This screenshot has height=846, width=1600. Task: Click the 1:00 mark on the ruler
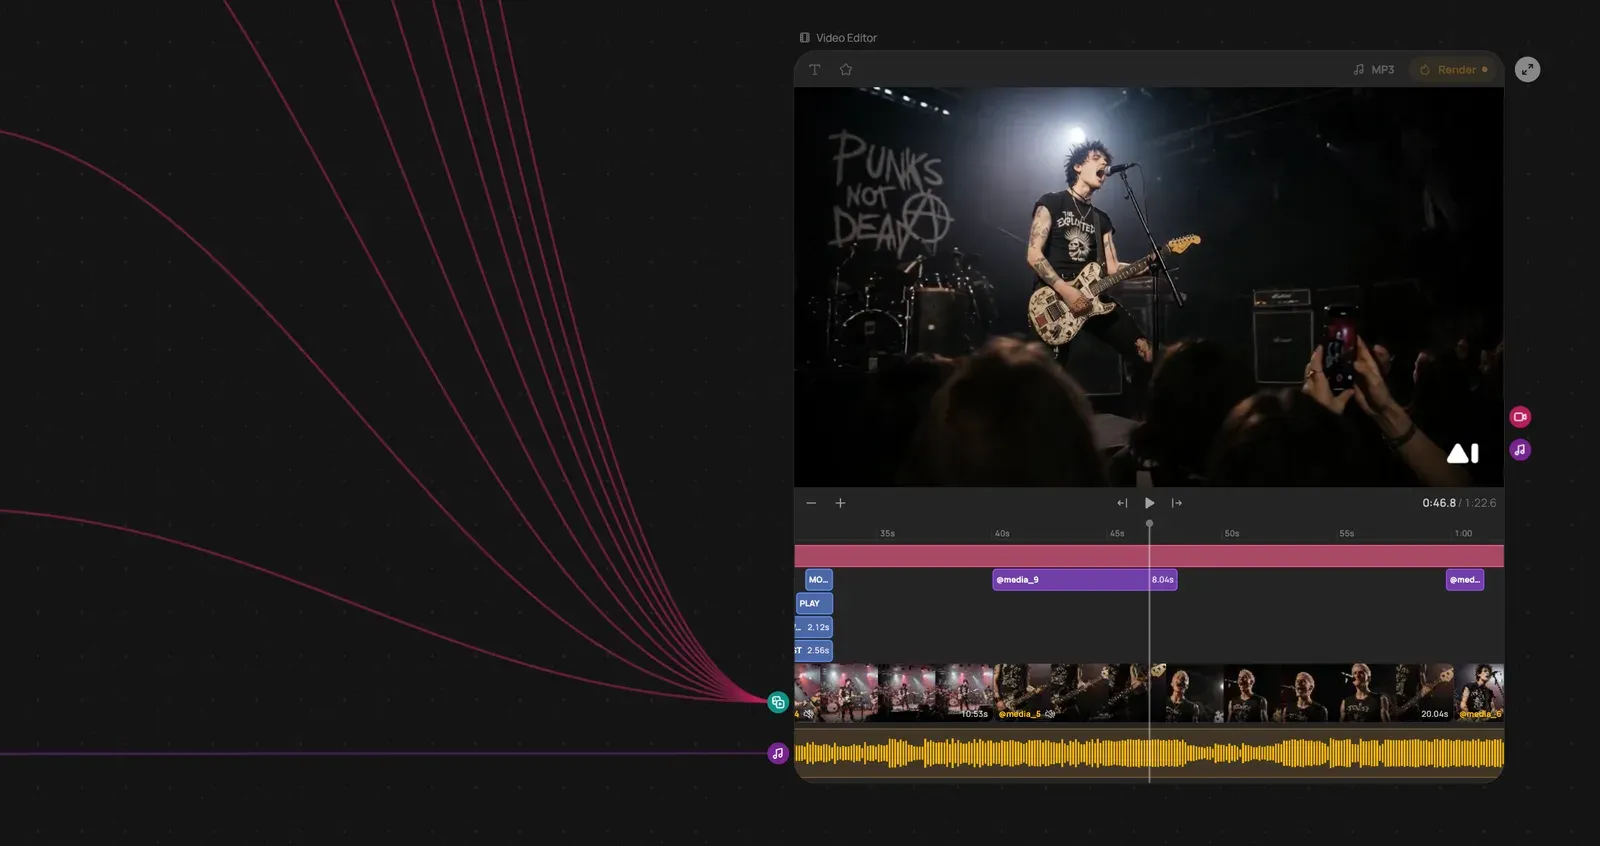(1463, 534)
